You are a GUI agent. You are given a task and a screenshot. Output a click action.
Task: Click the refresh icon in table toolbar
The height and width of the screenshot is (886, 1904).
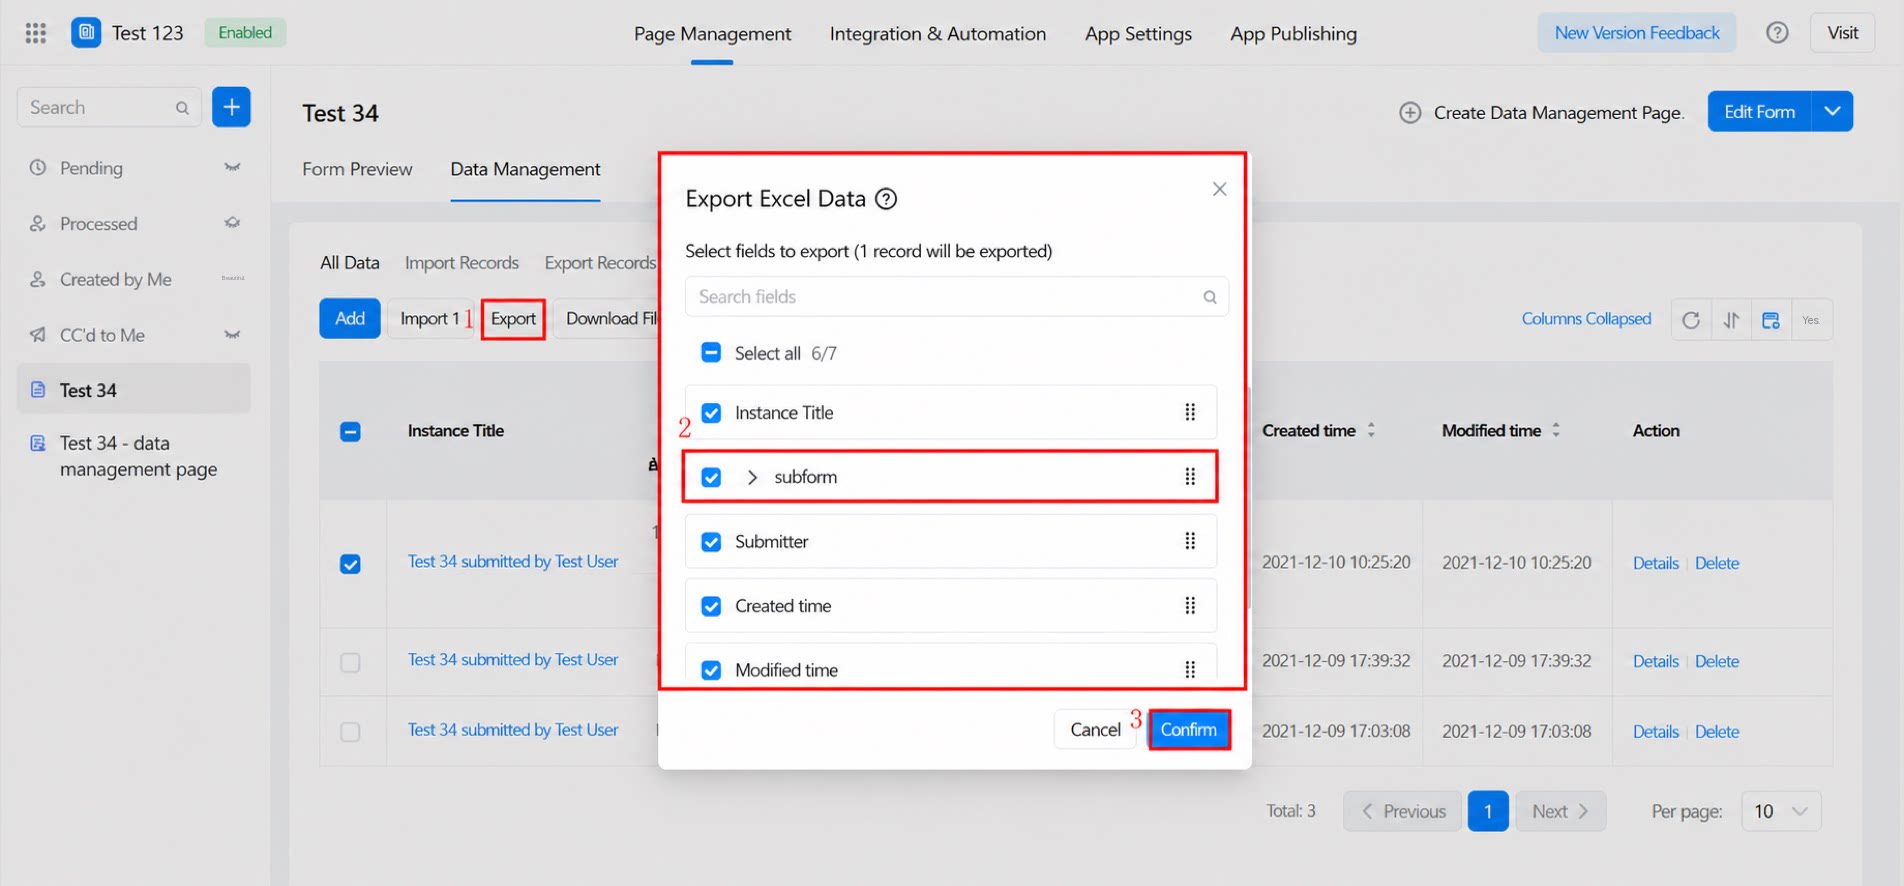pyautogui.click(x=1691, y=320)
